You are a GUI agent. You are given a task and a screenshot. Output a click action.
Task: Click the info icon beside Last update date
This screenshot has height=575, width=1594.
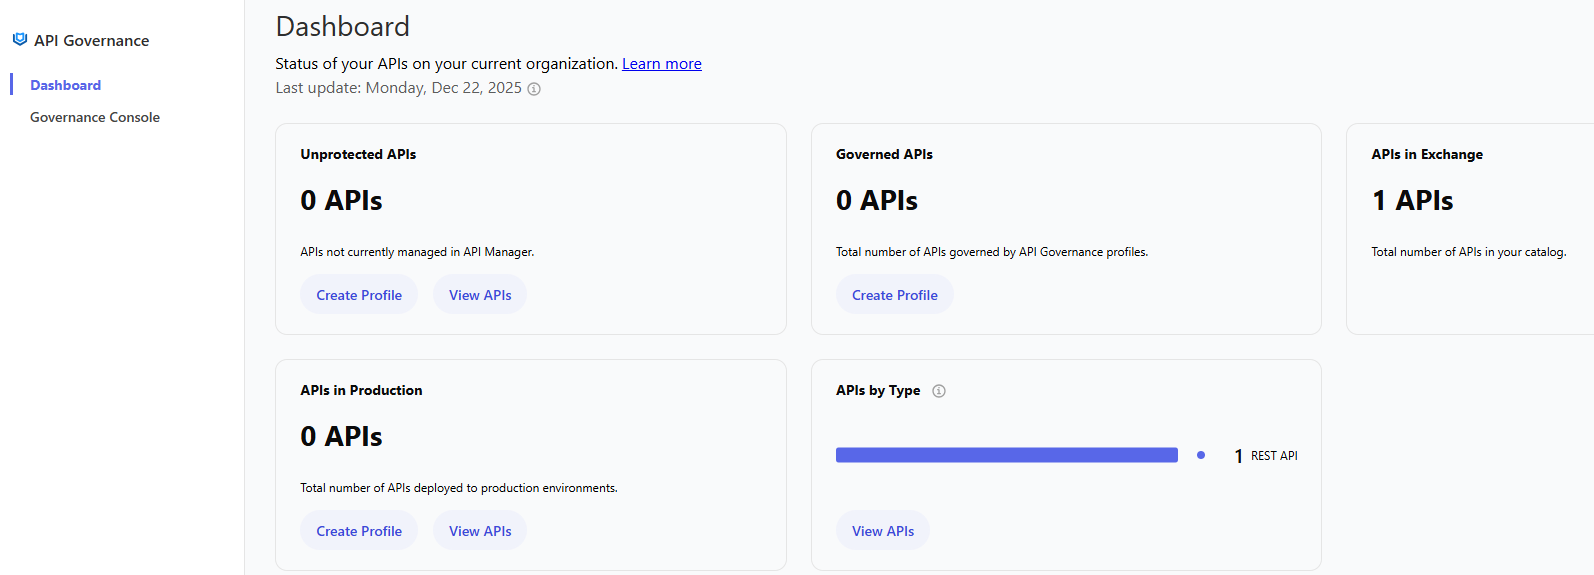tap(534, 89)
